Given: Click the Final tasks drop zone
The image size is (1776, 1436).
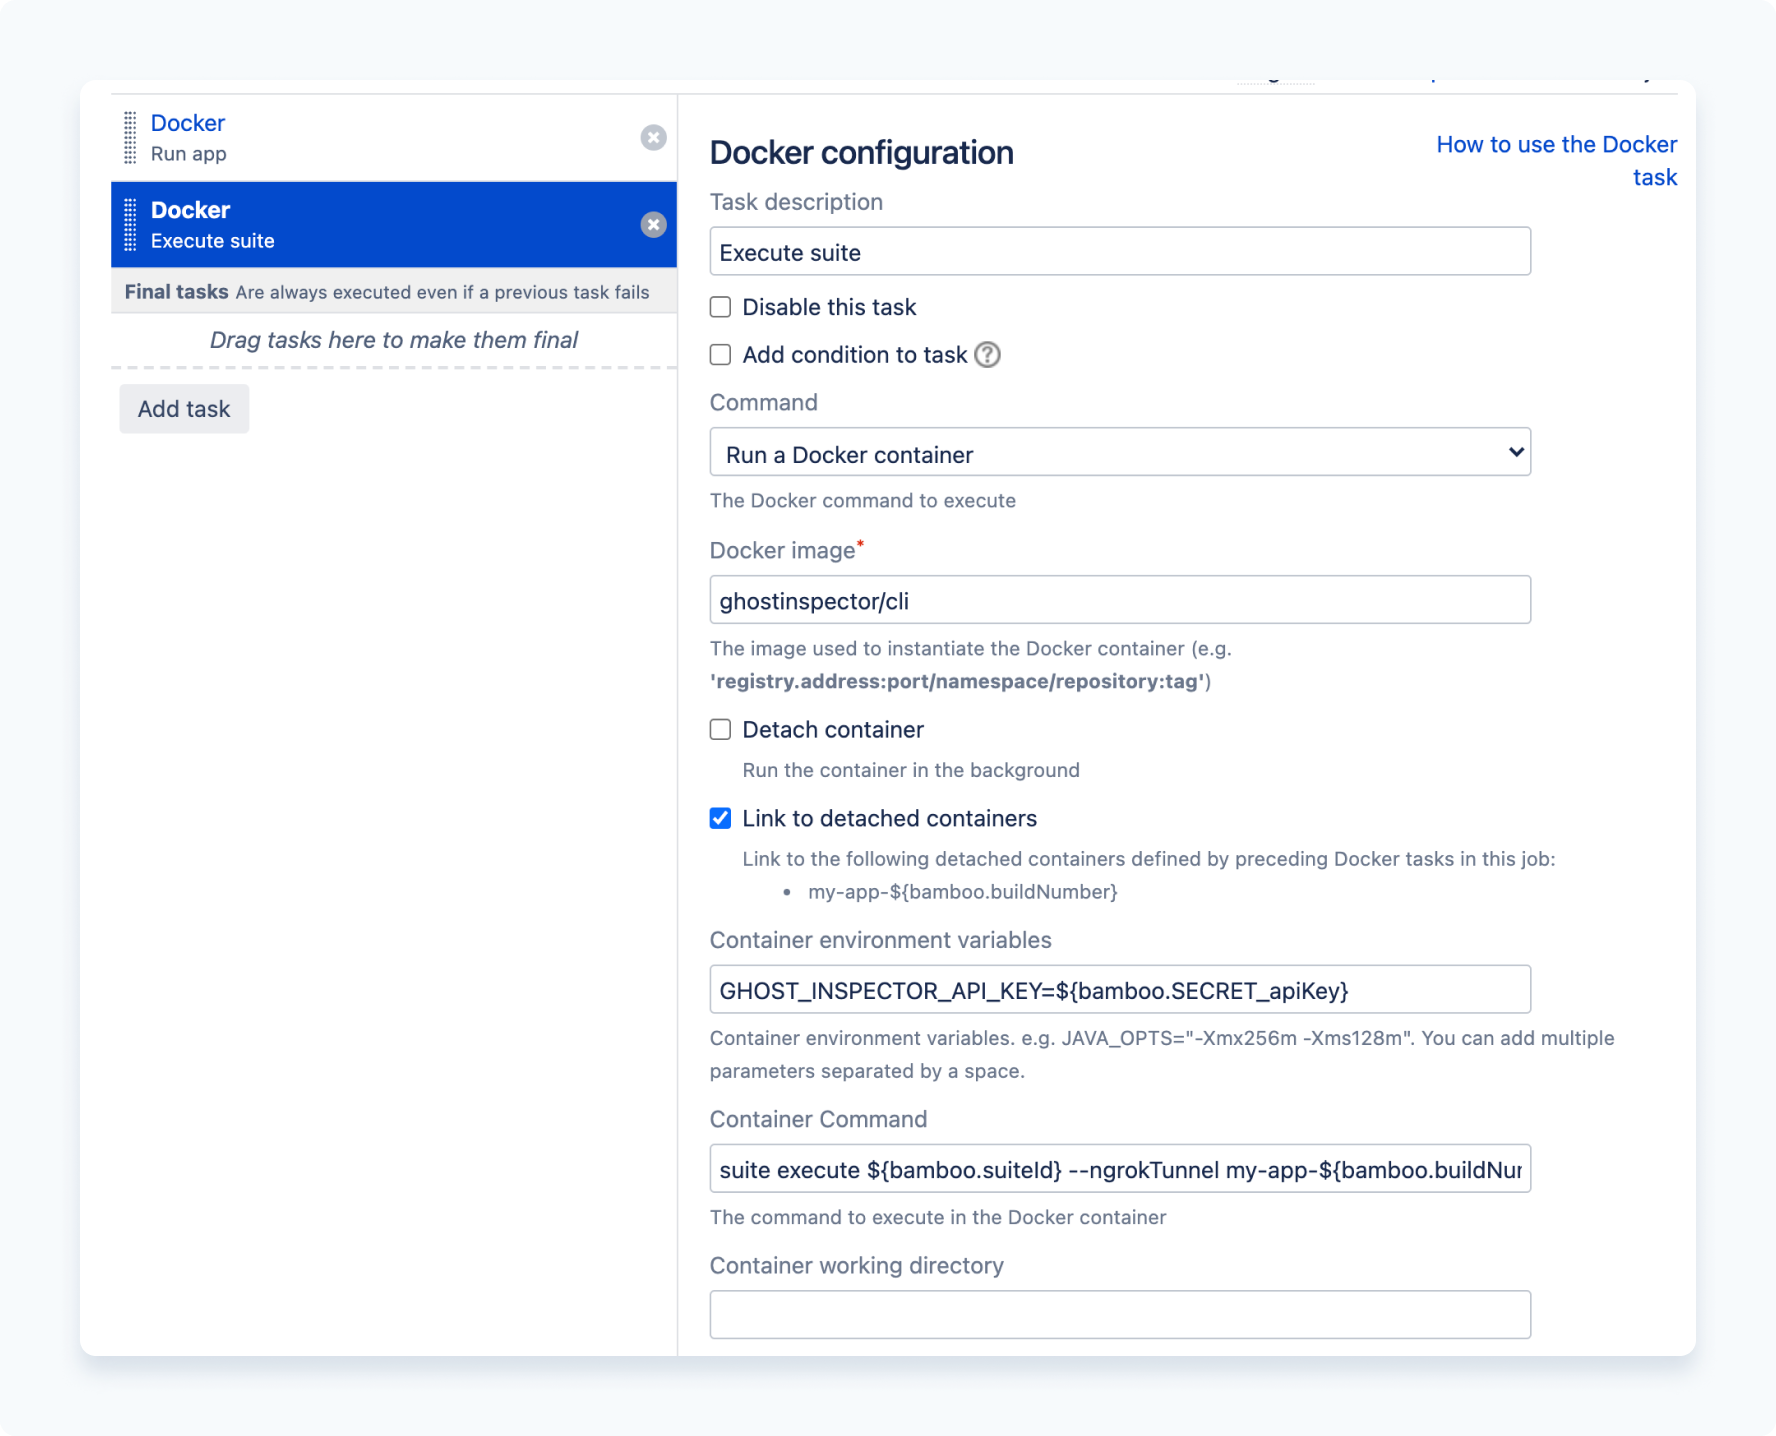Looking at the screenshot, I should pyautogui.click(x=393, y=340).
